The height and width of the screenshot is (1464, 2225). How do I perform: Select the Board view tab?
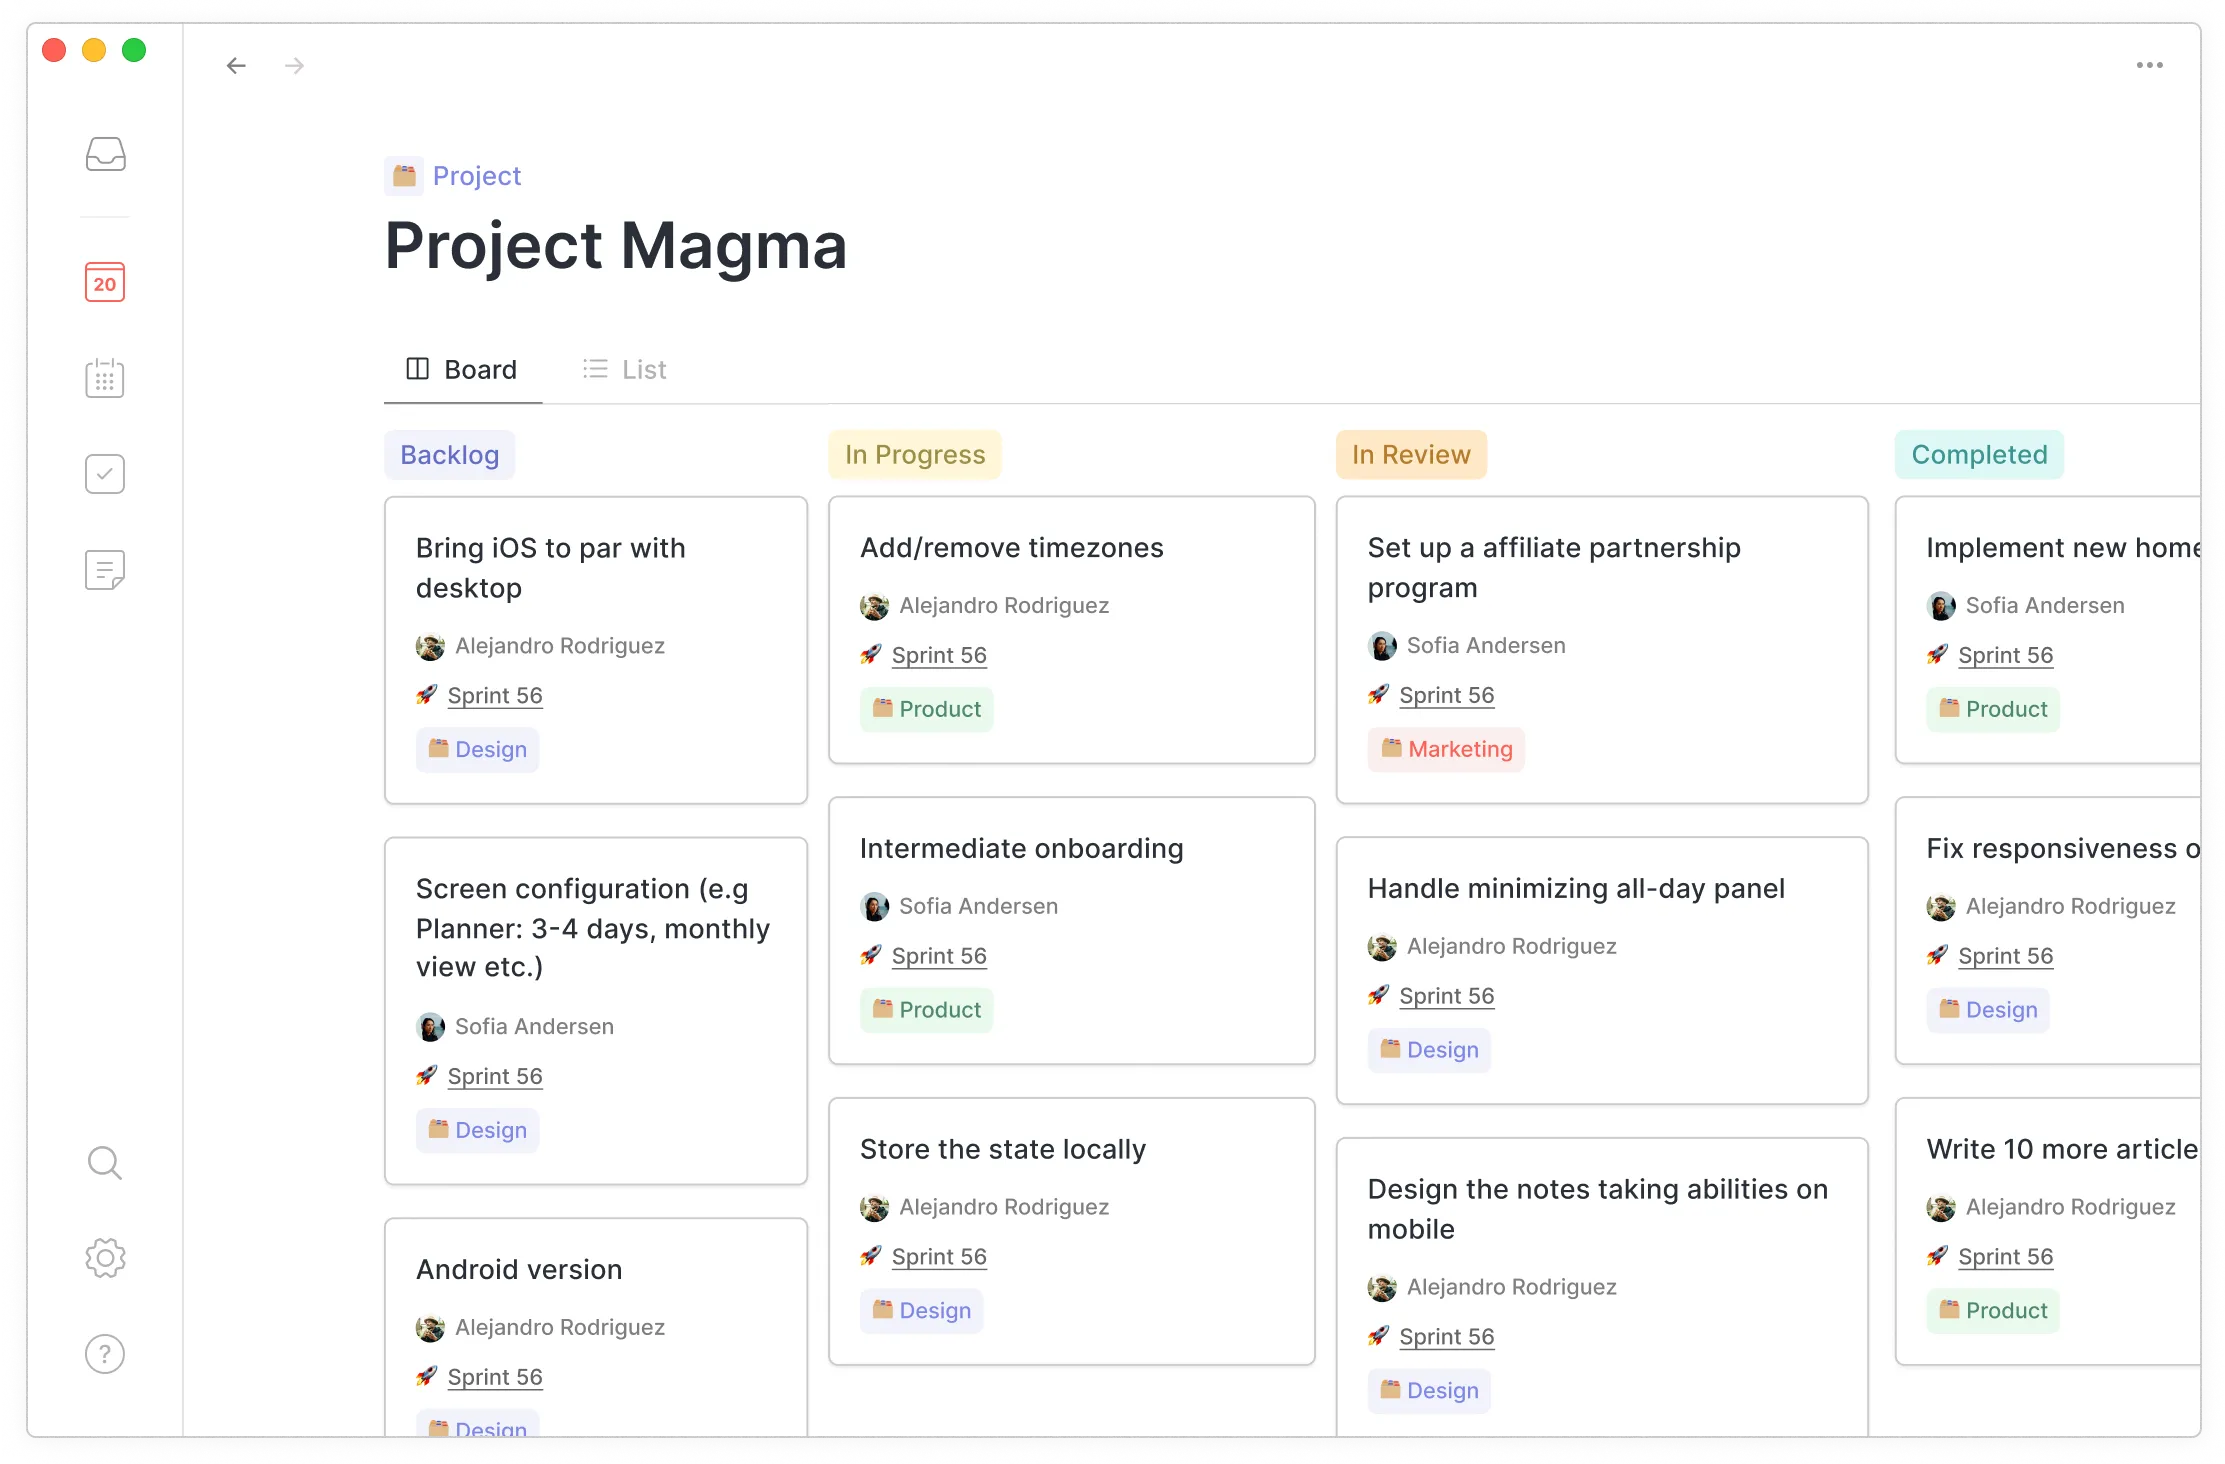tap(462, 369)
